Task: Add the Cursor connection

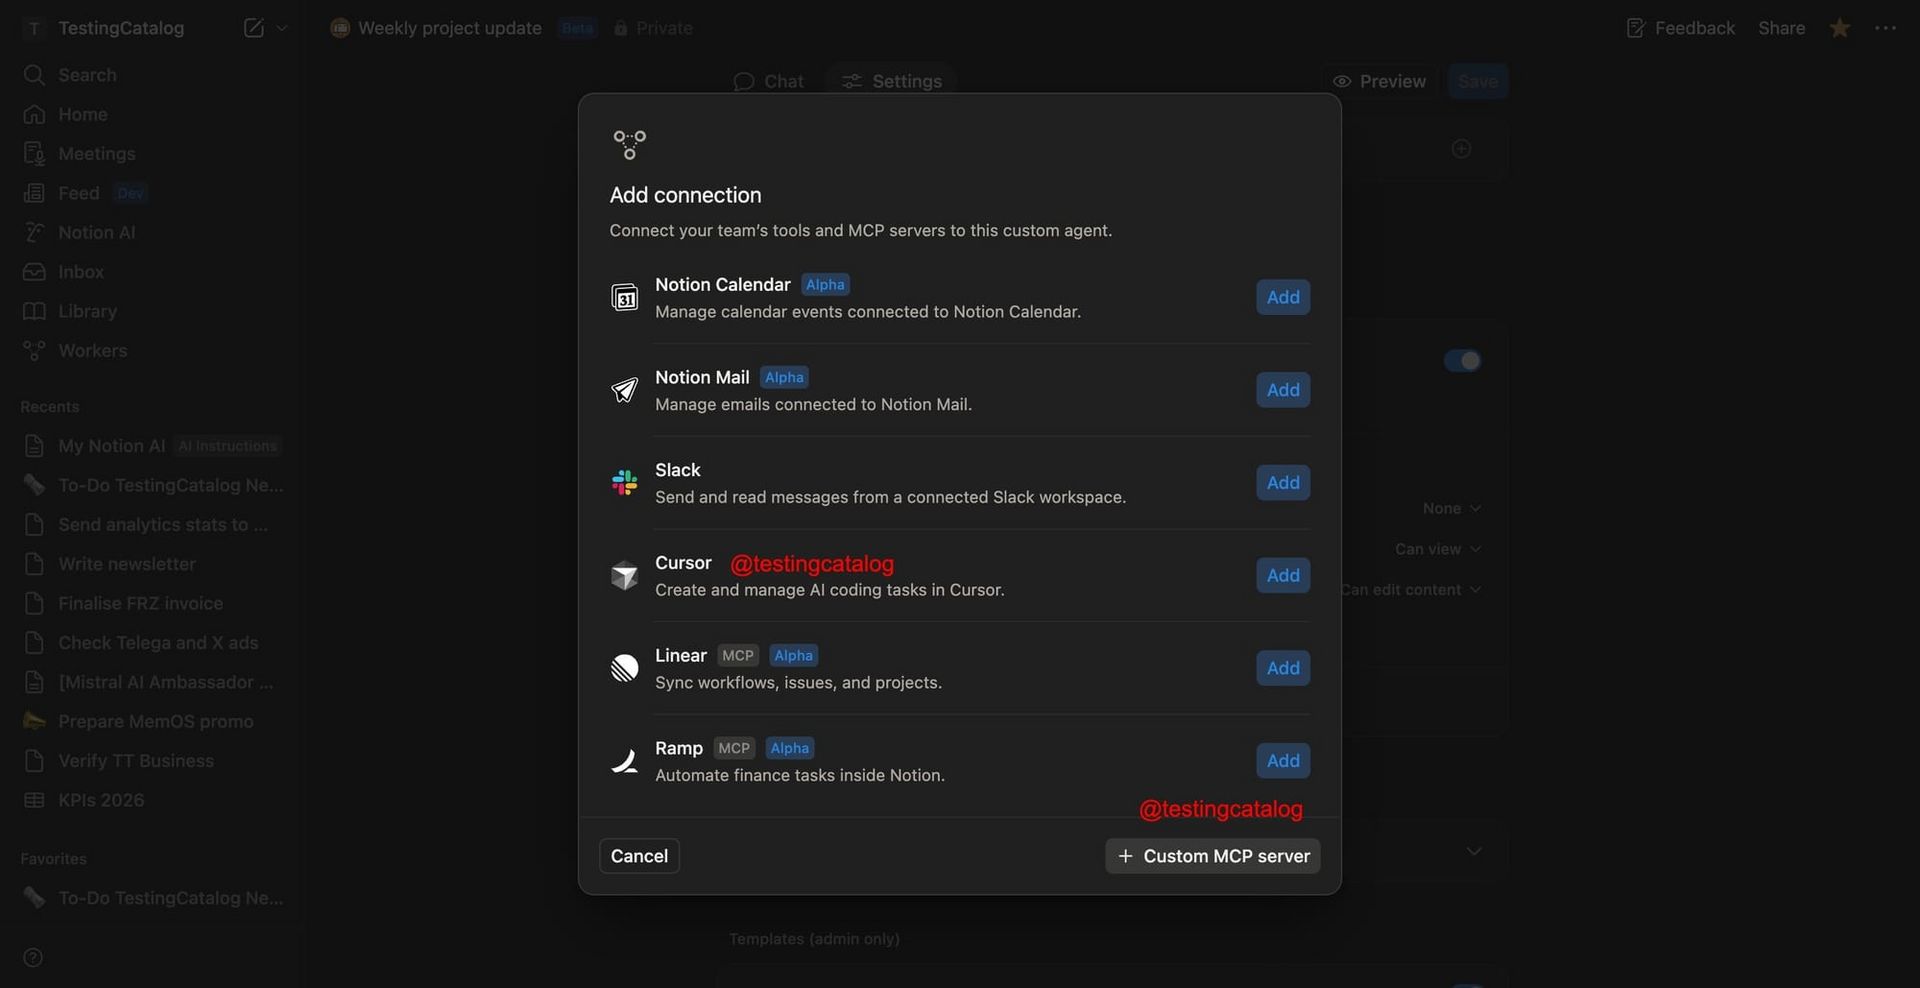Action: [1283, 575]
